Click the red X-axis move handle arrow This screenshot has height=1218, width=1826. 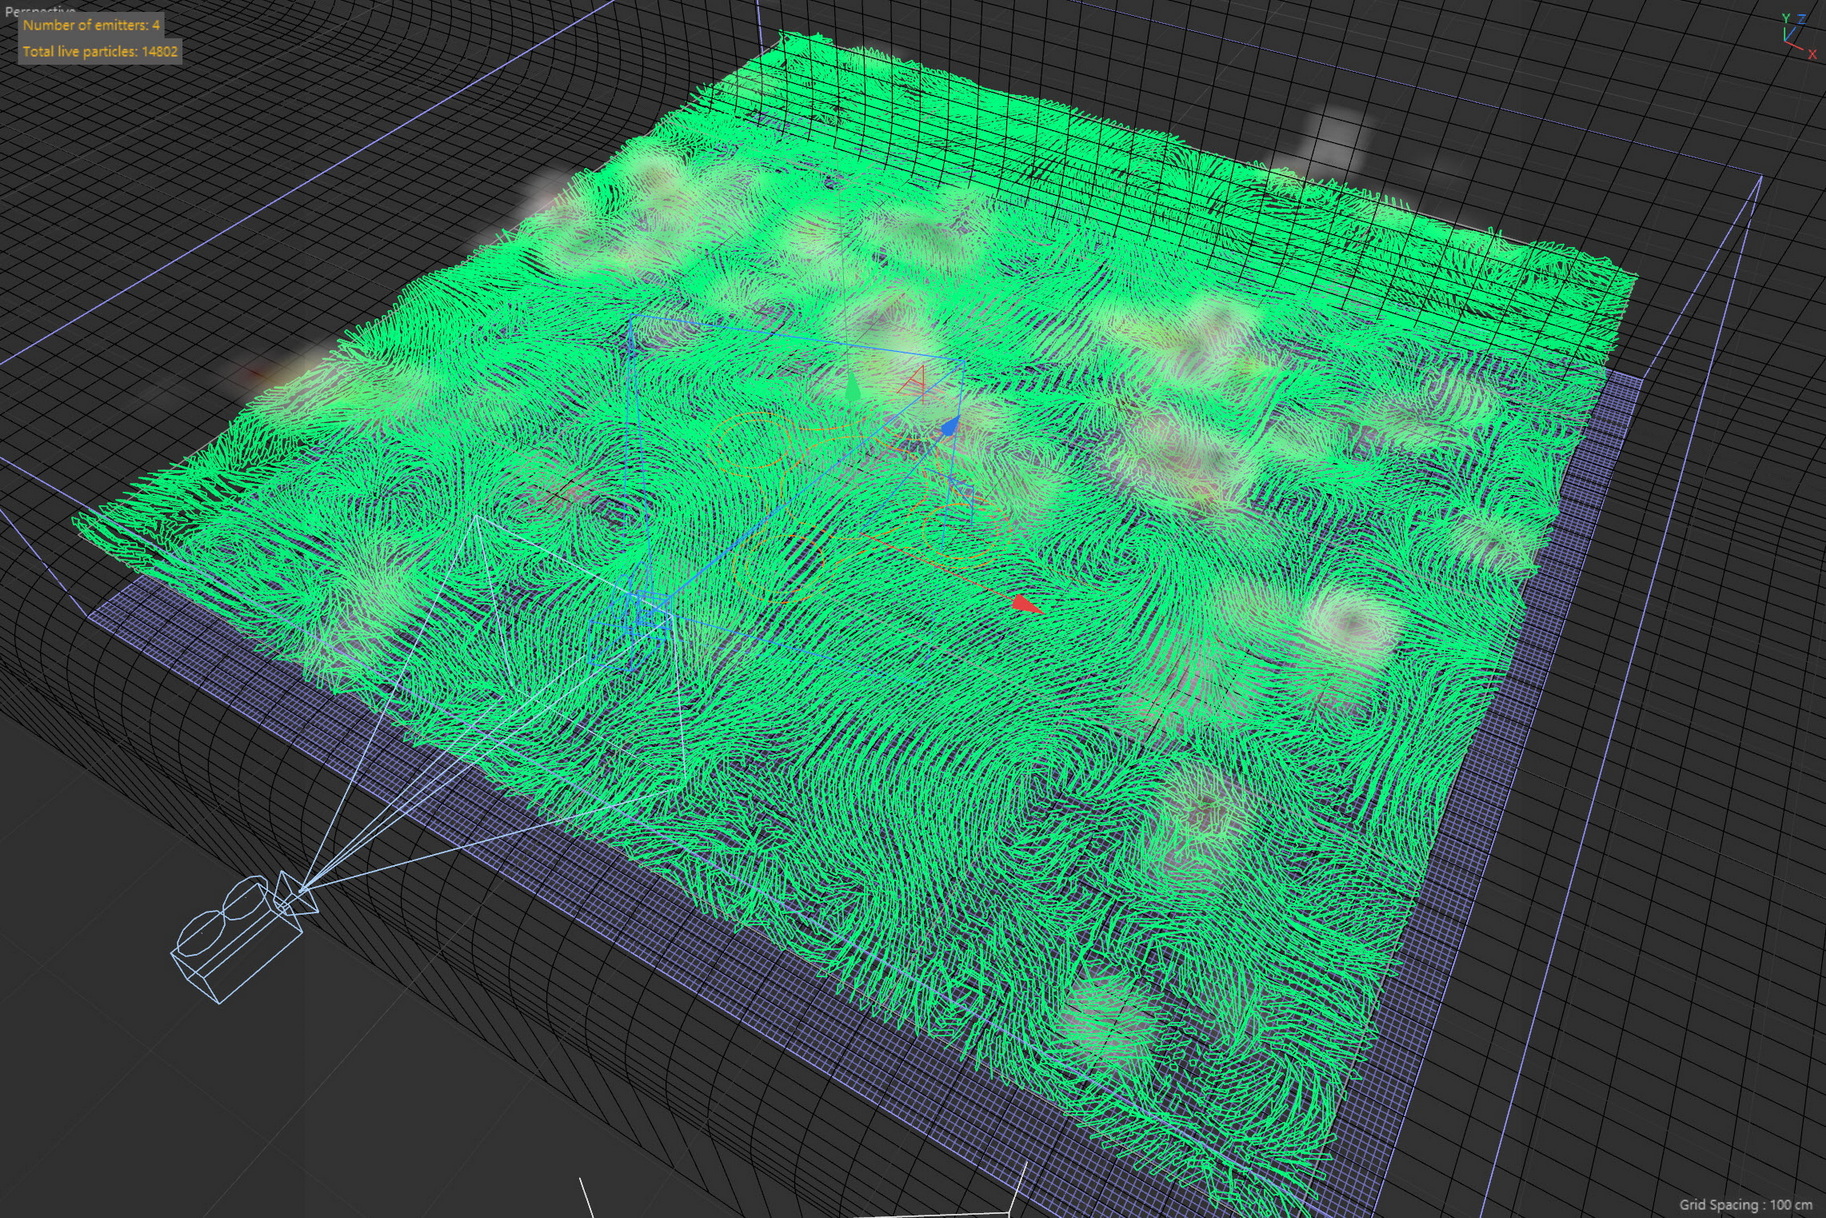click(1025, 603)
